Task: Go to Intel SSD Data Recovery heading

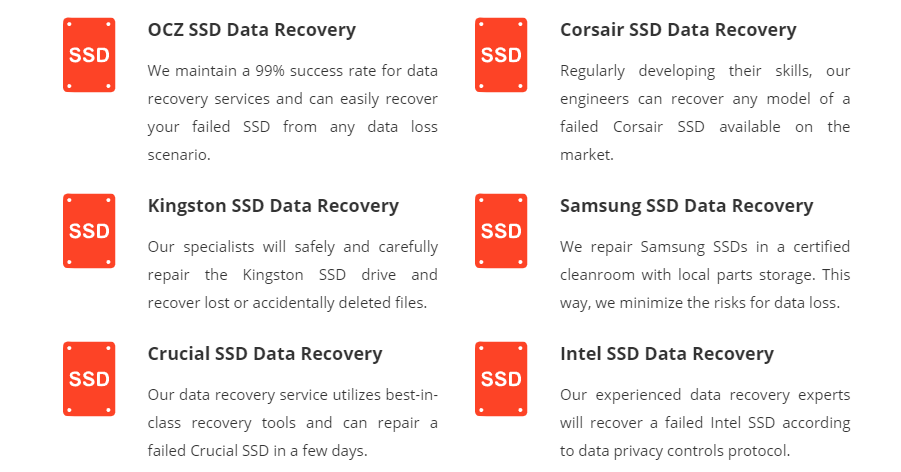Action: (667, 354)
